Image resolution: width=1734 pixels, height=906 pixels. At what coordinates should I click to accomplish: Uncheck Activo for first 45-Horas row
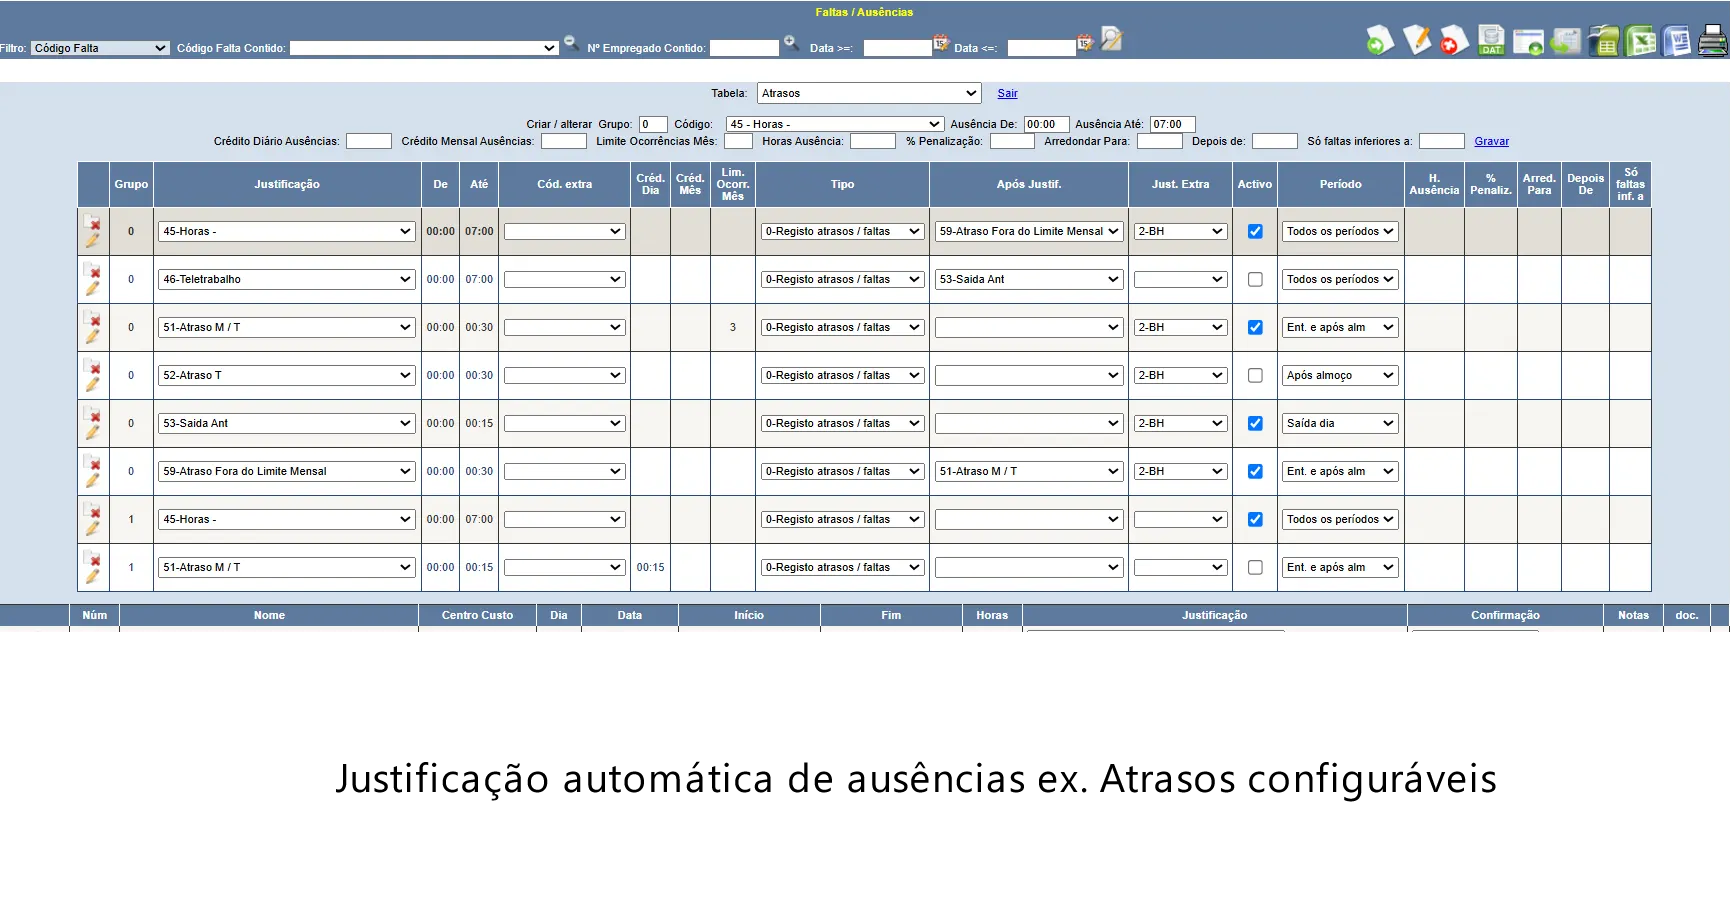(1255, 231)
